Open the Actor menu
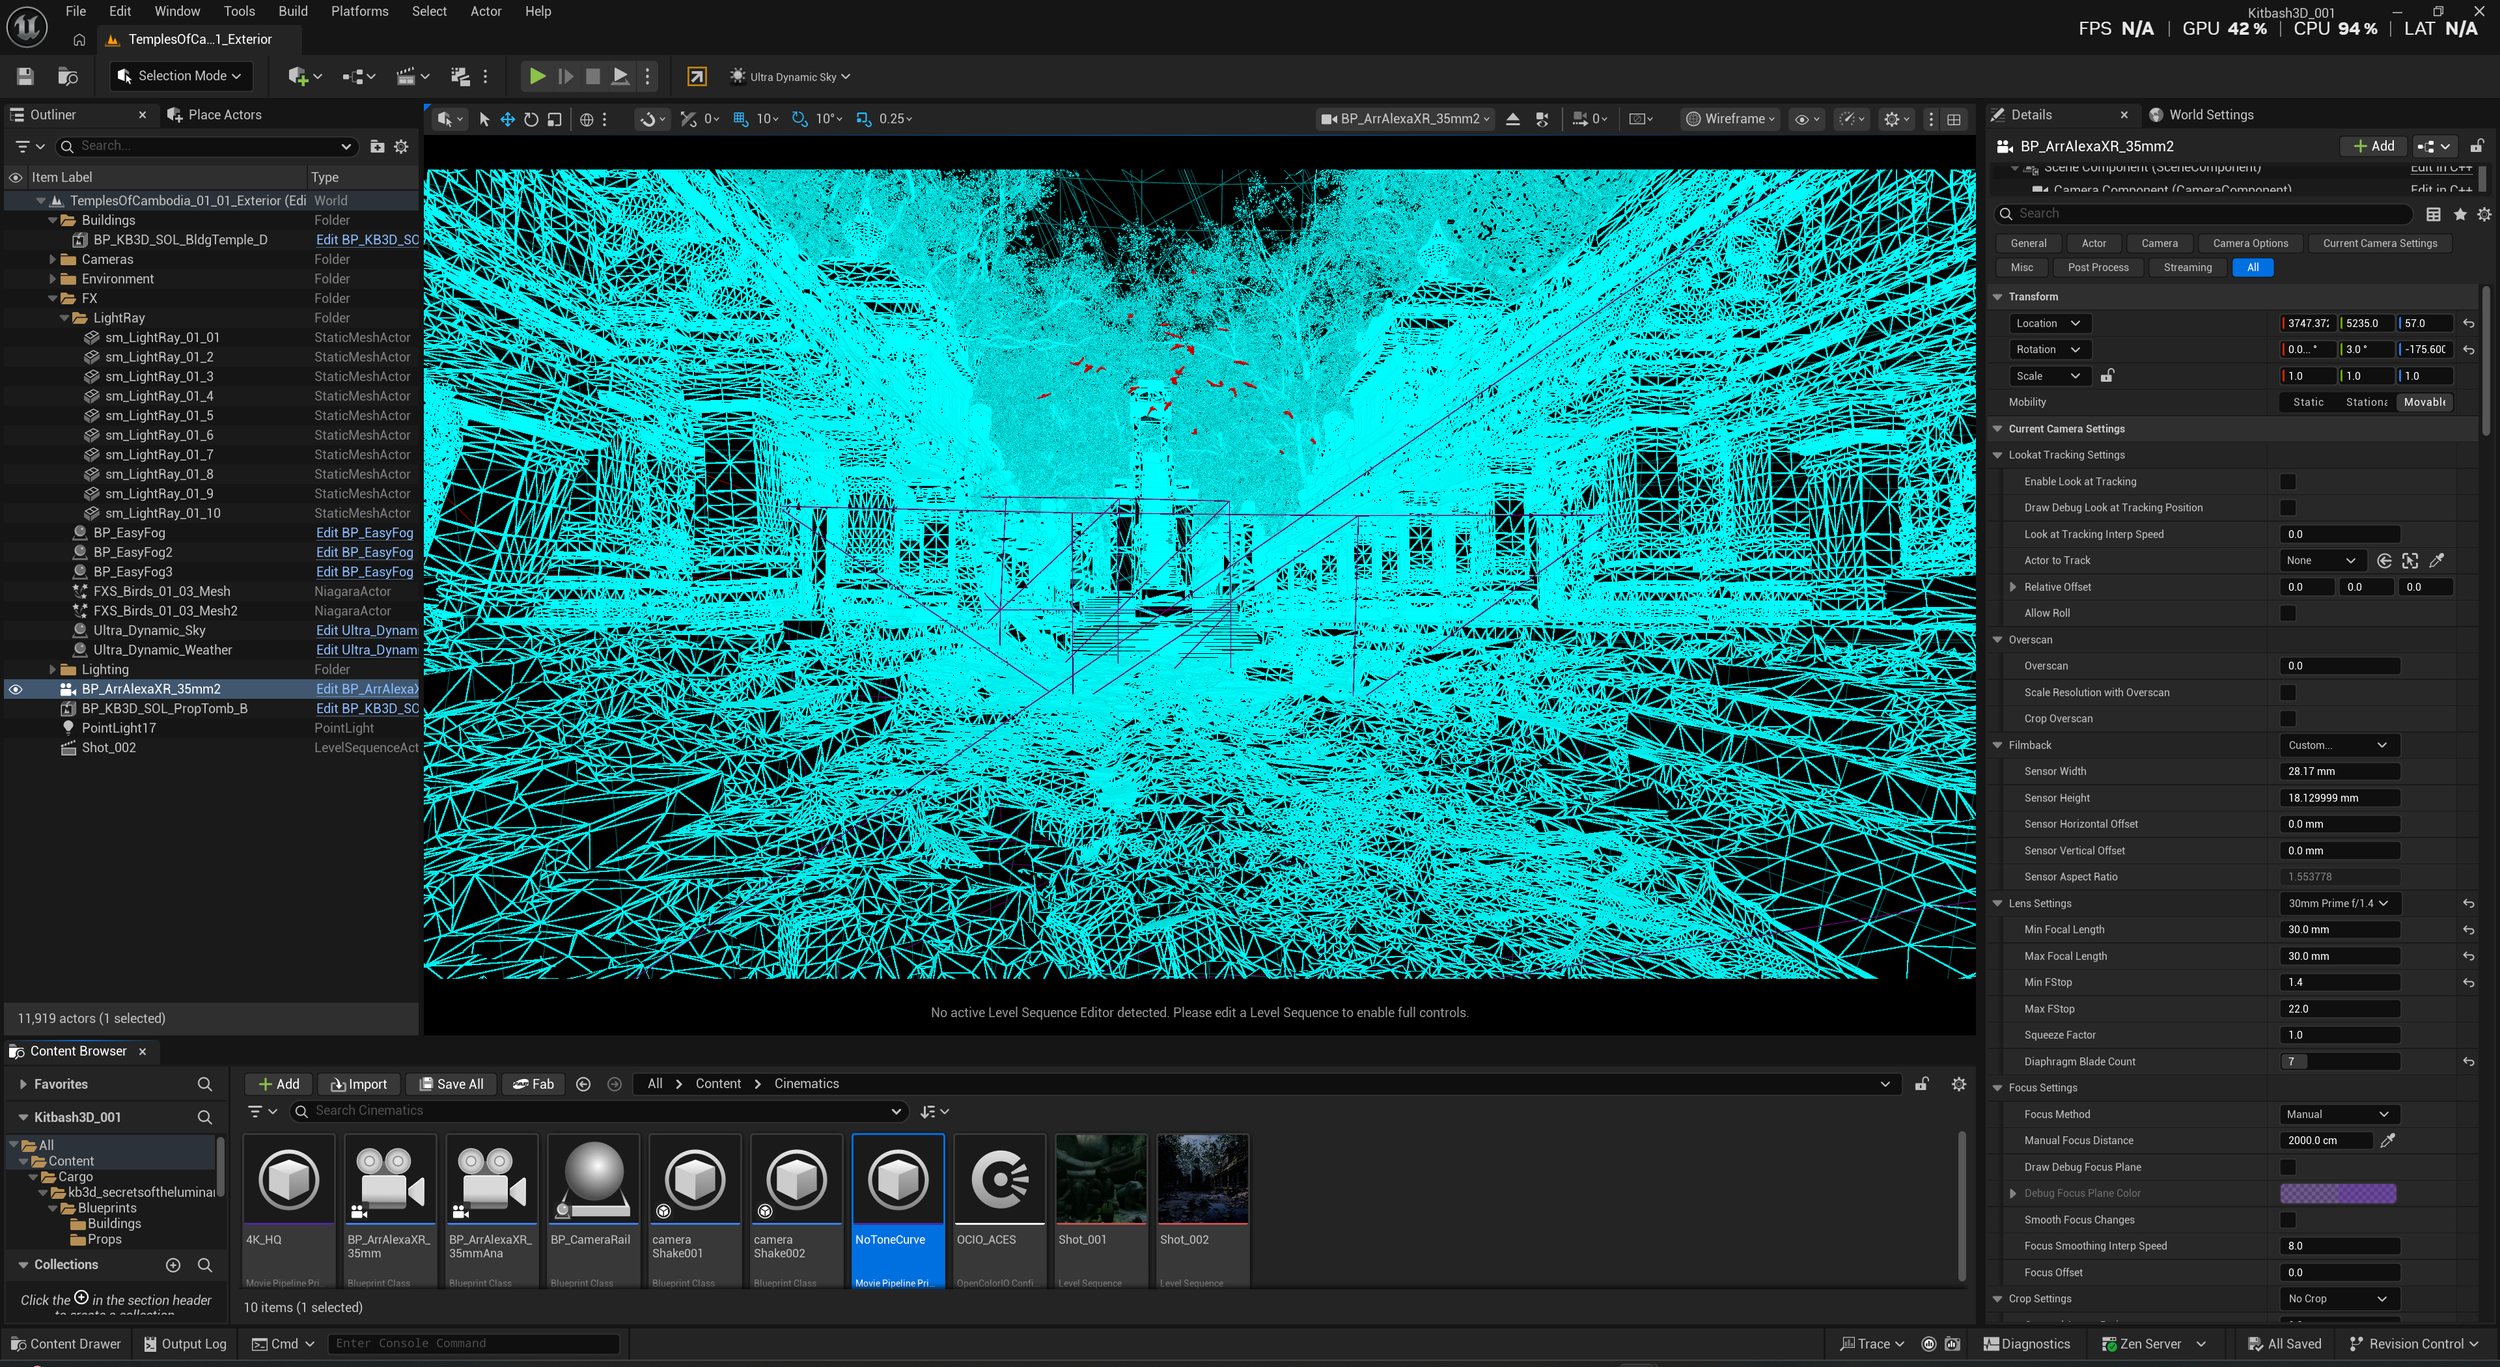This screenshot has width=2500, height=1367. (x=486, y=11)
